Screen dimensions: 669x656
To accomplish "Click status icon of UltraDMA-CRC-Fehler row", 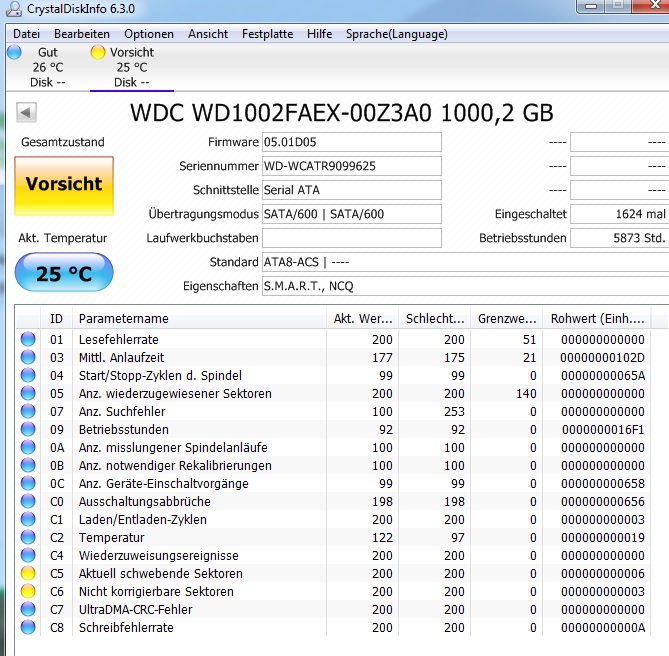I will click(28, 610).
